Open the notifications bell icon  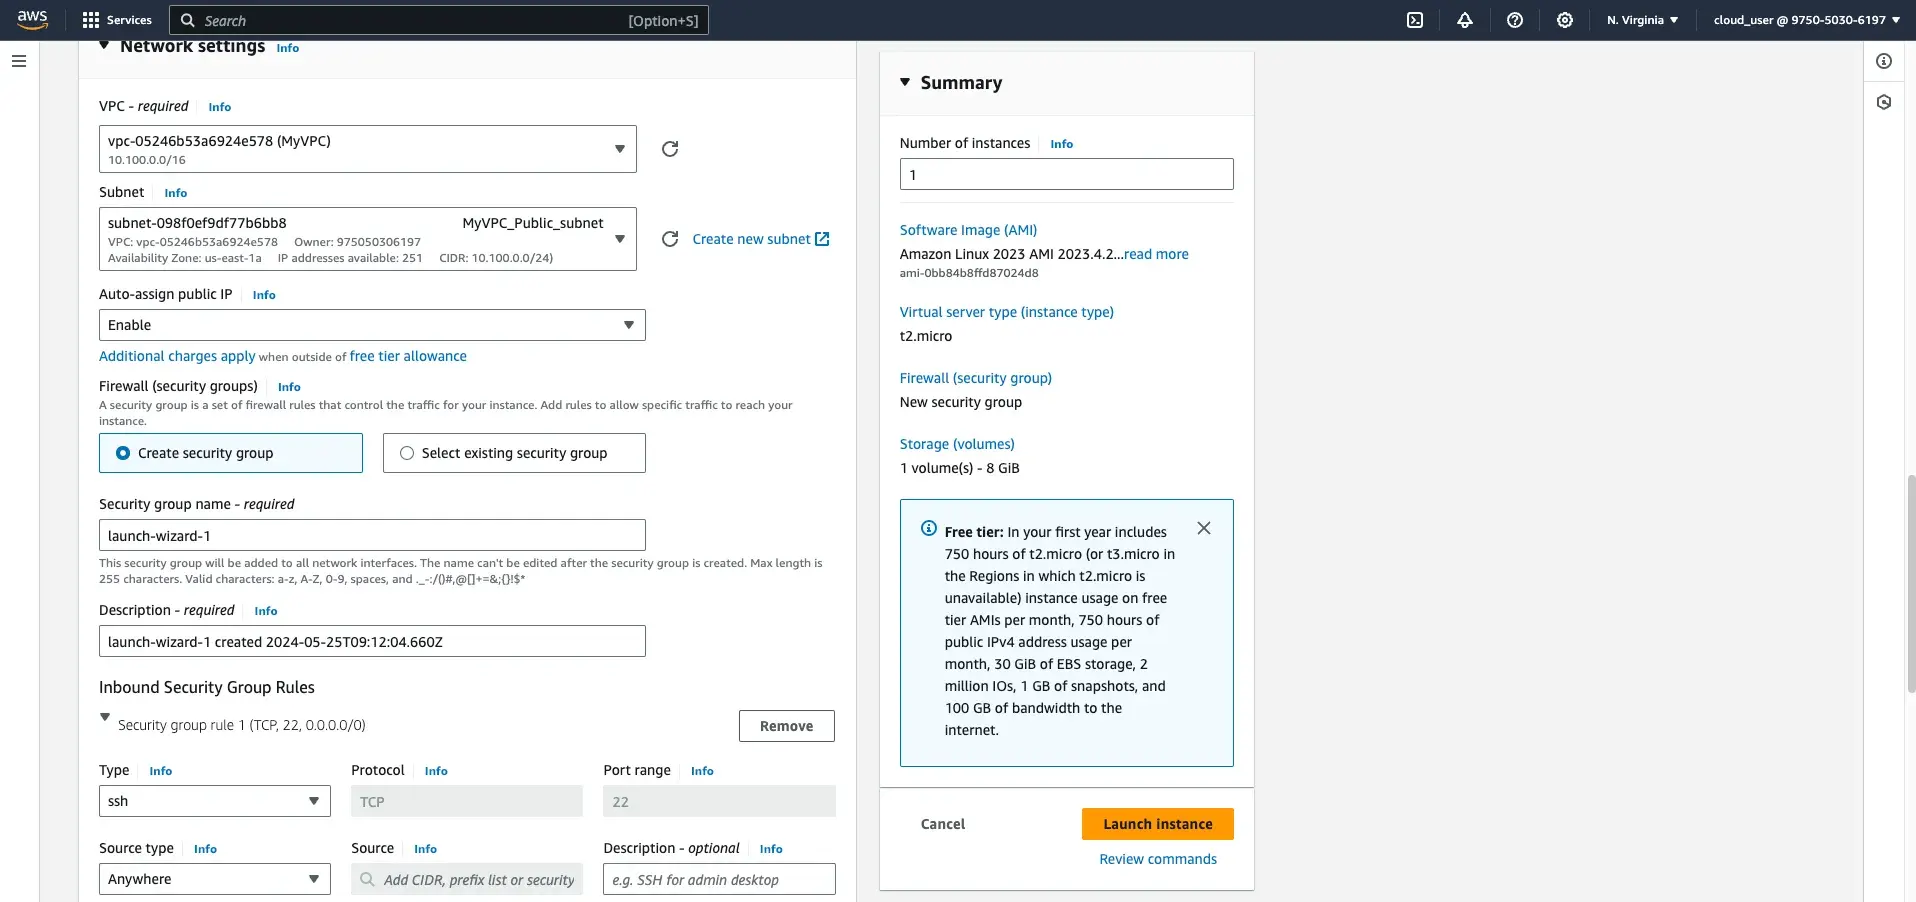(x=1464, y=20)
